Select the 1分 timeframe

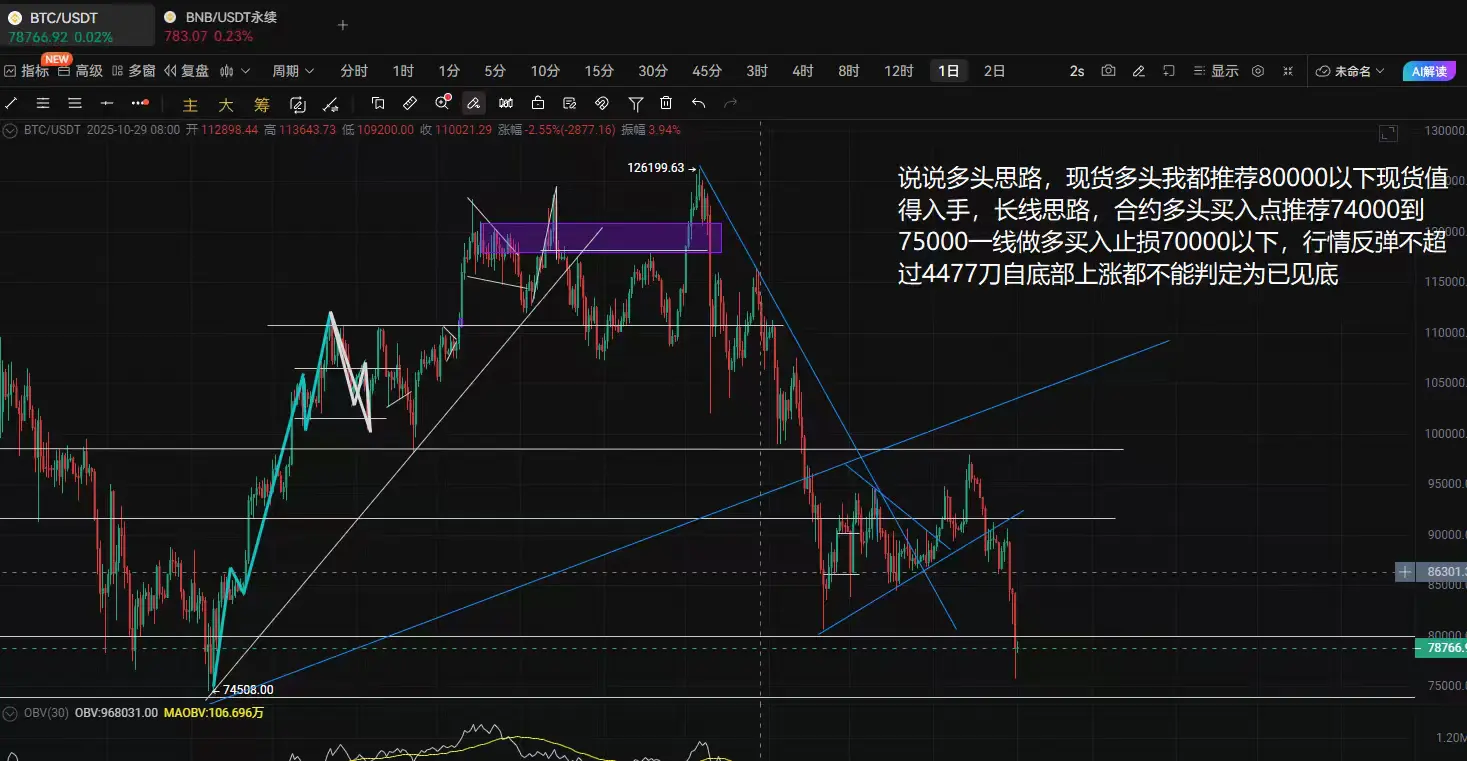[449, 71]
